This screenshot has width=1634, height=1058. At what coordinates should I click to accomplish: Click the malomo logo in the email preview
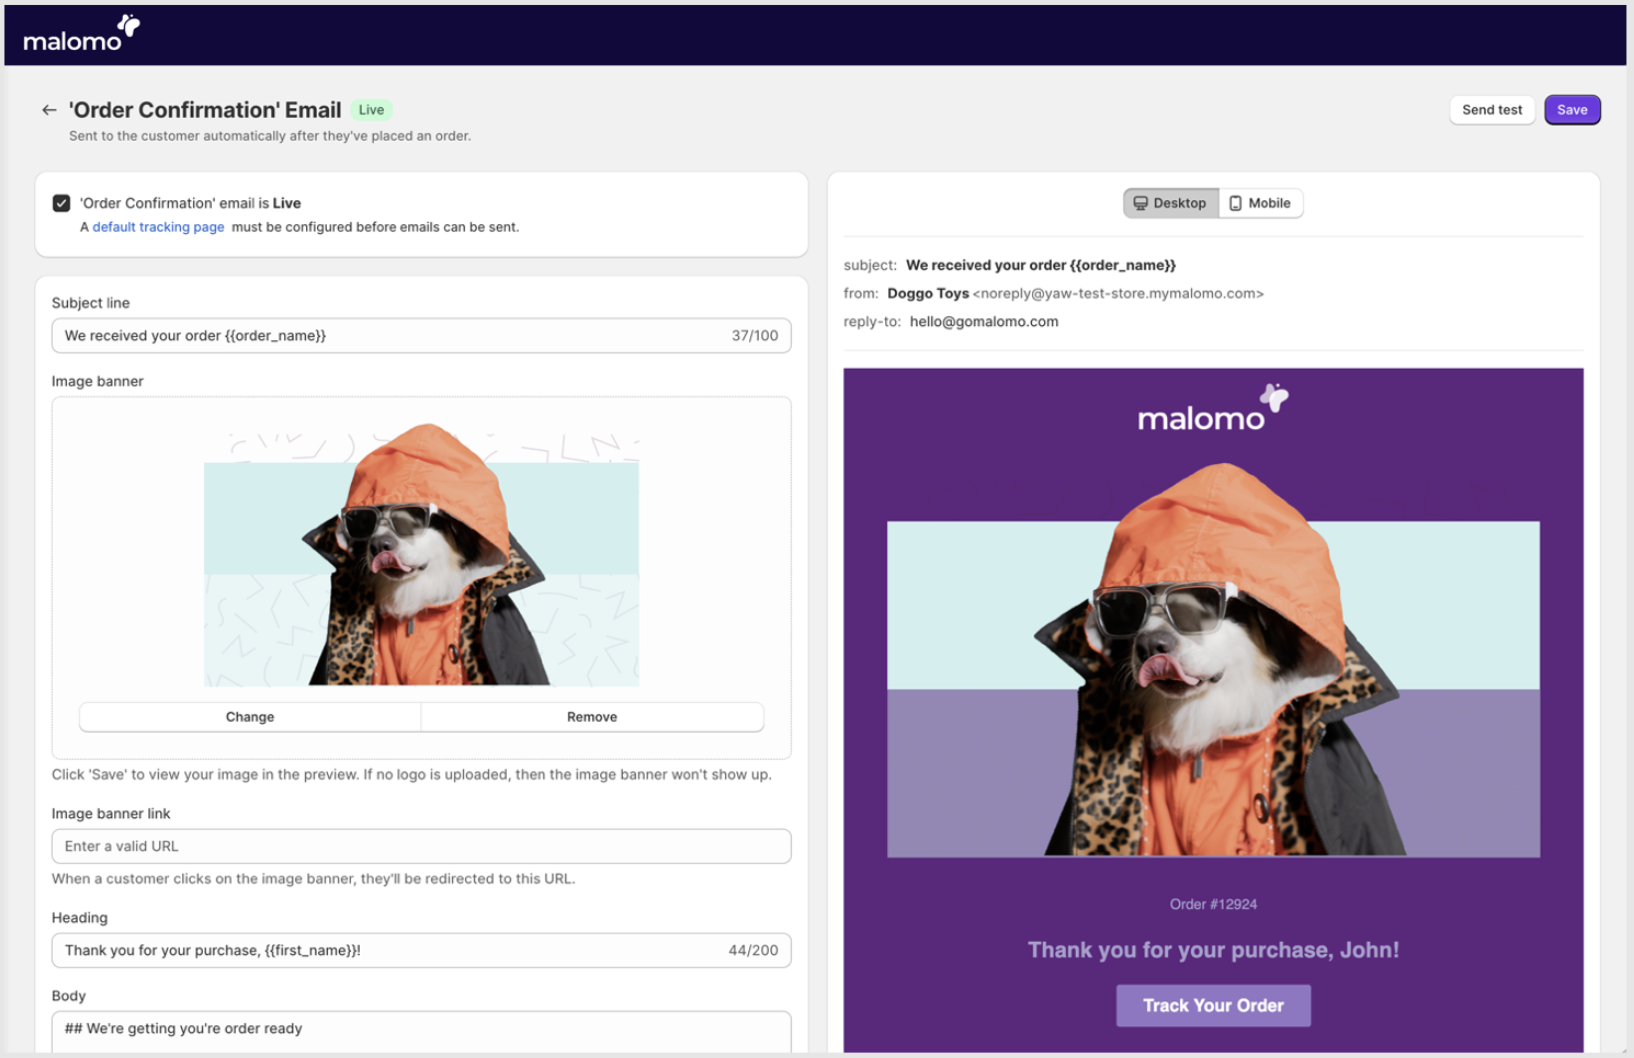(x=1212, y=409)
